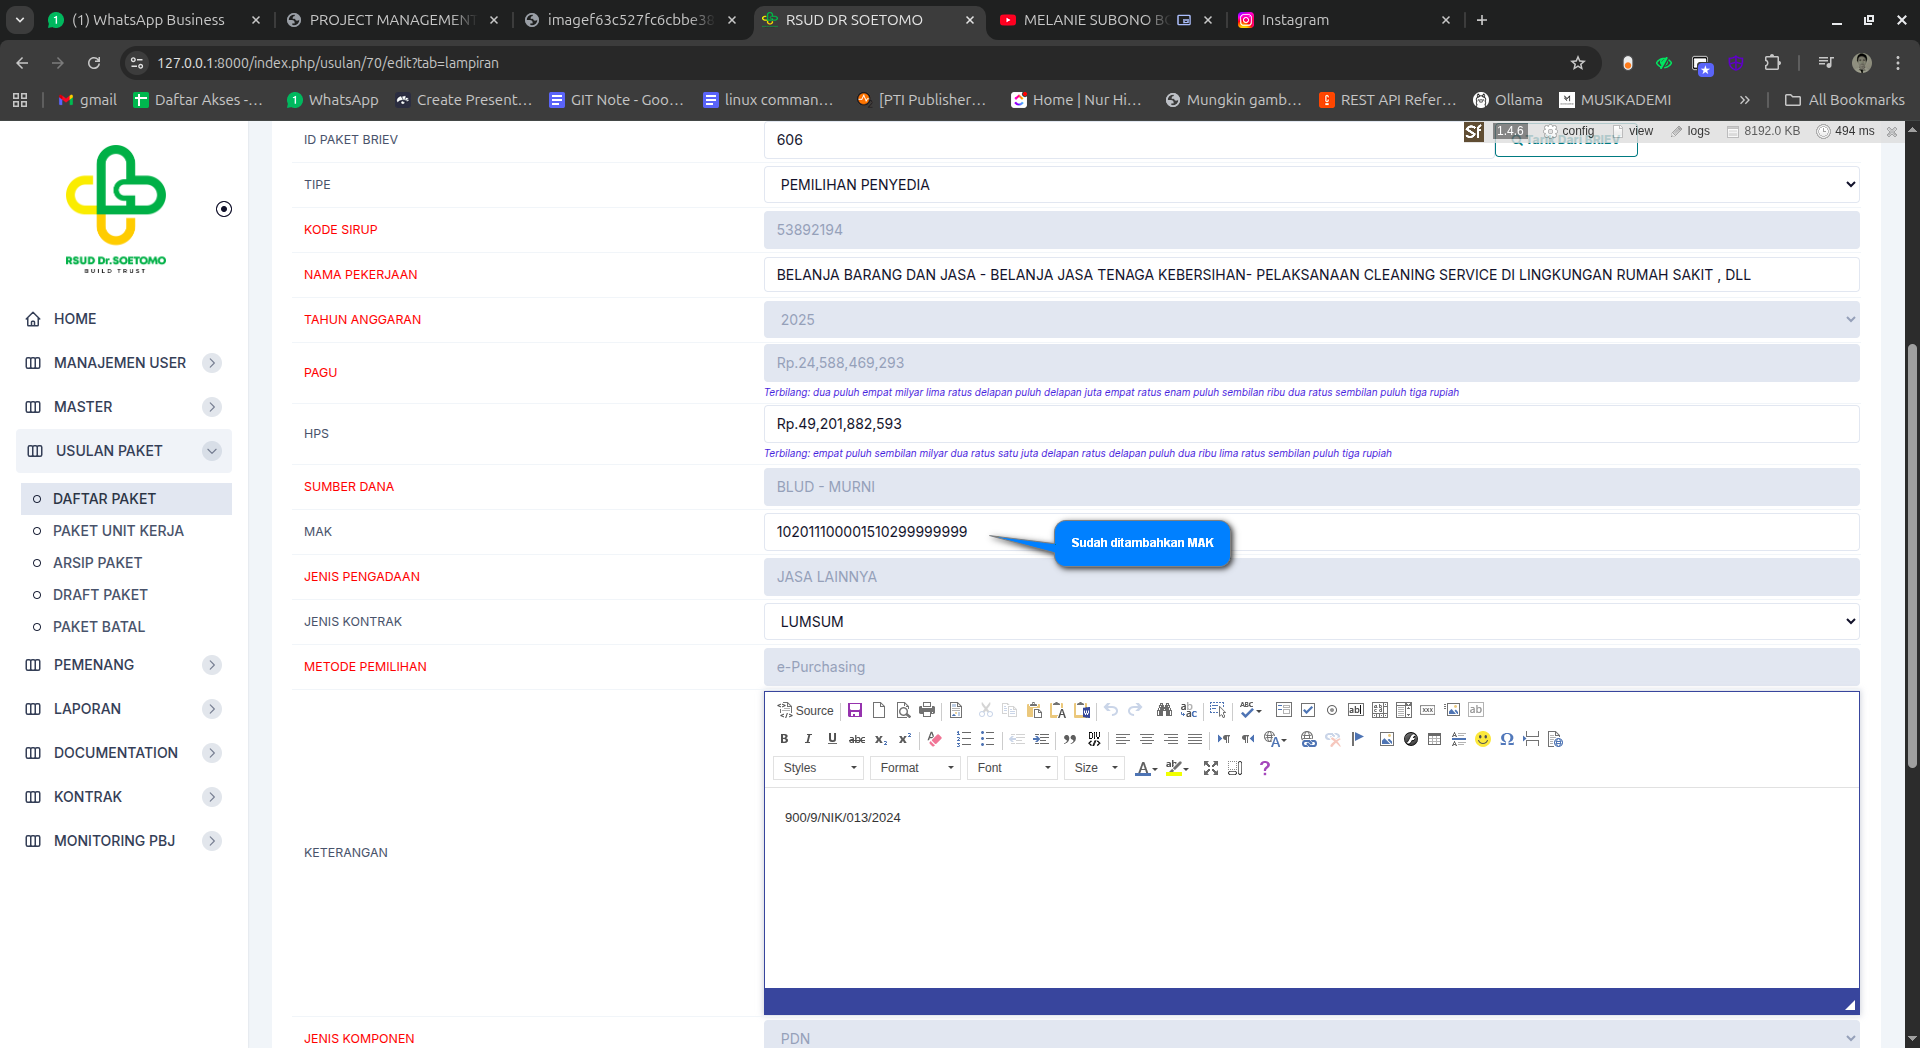Open the text color picker
The width and height of the screenshot is (1920, 1048).
(1145, 768)
